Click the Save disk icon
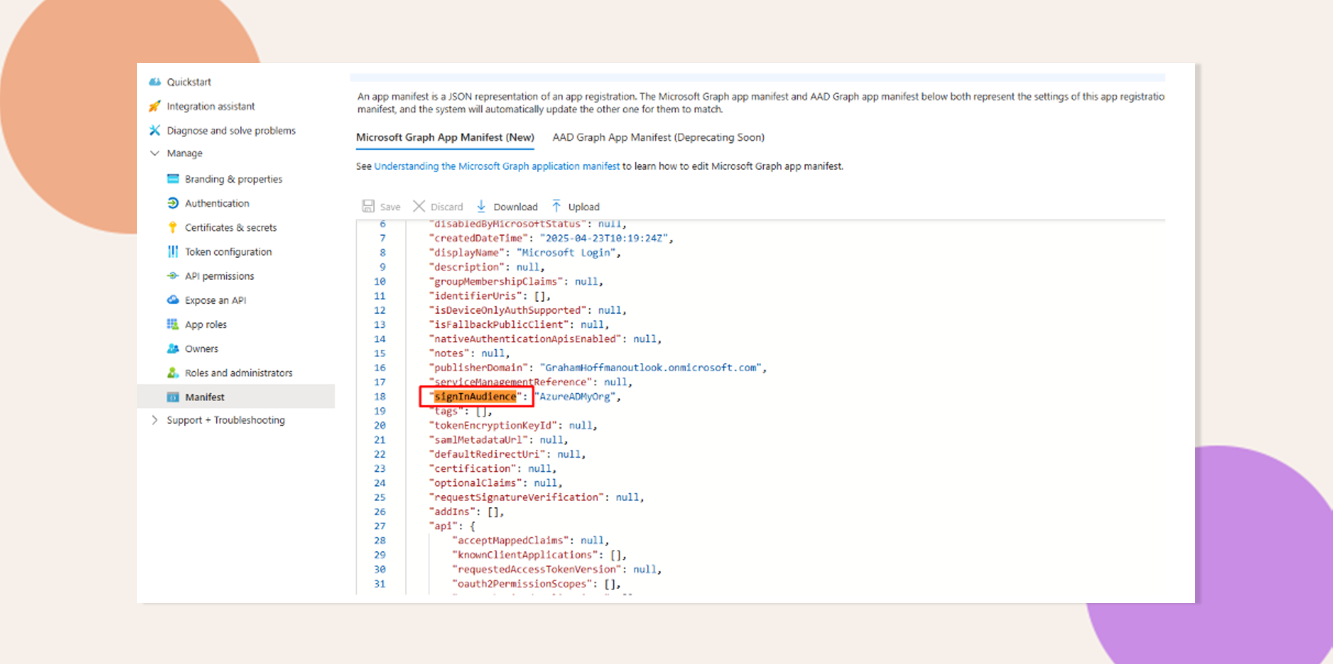The width and height of the screenshot is (1333, 664). point(368,206)
